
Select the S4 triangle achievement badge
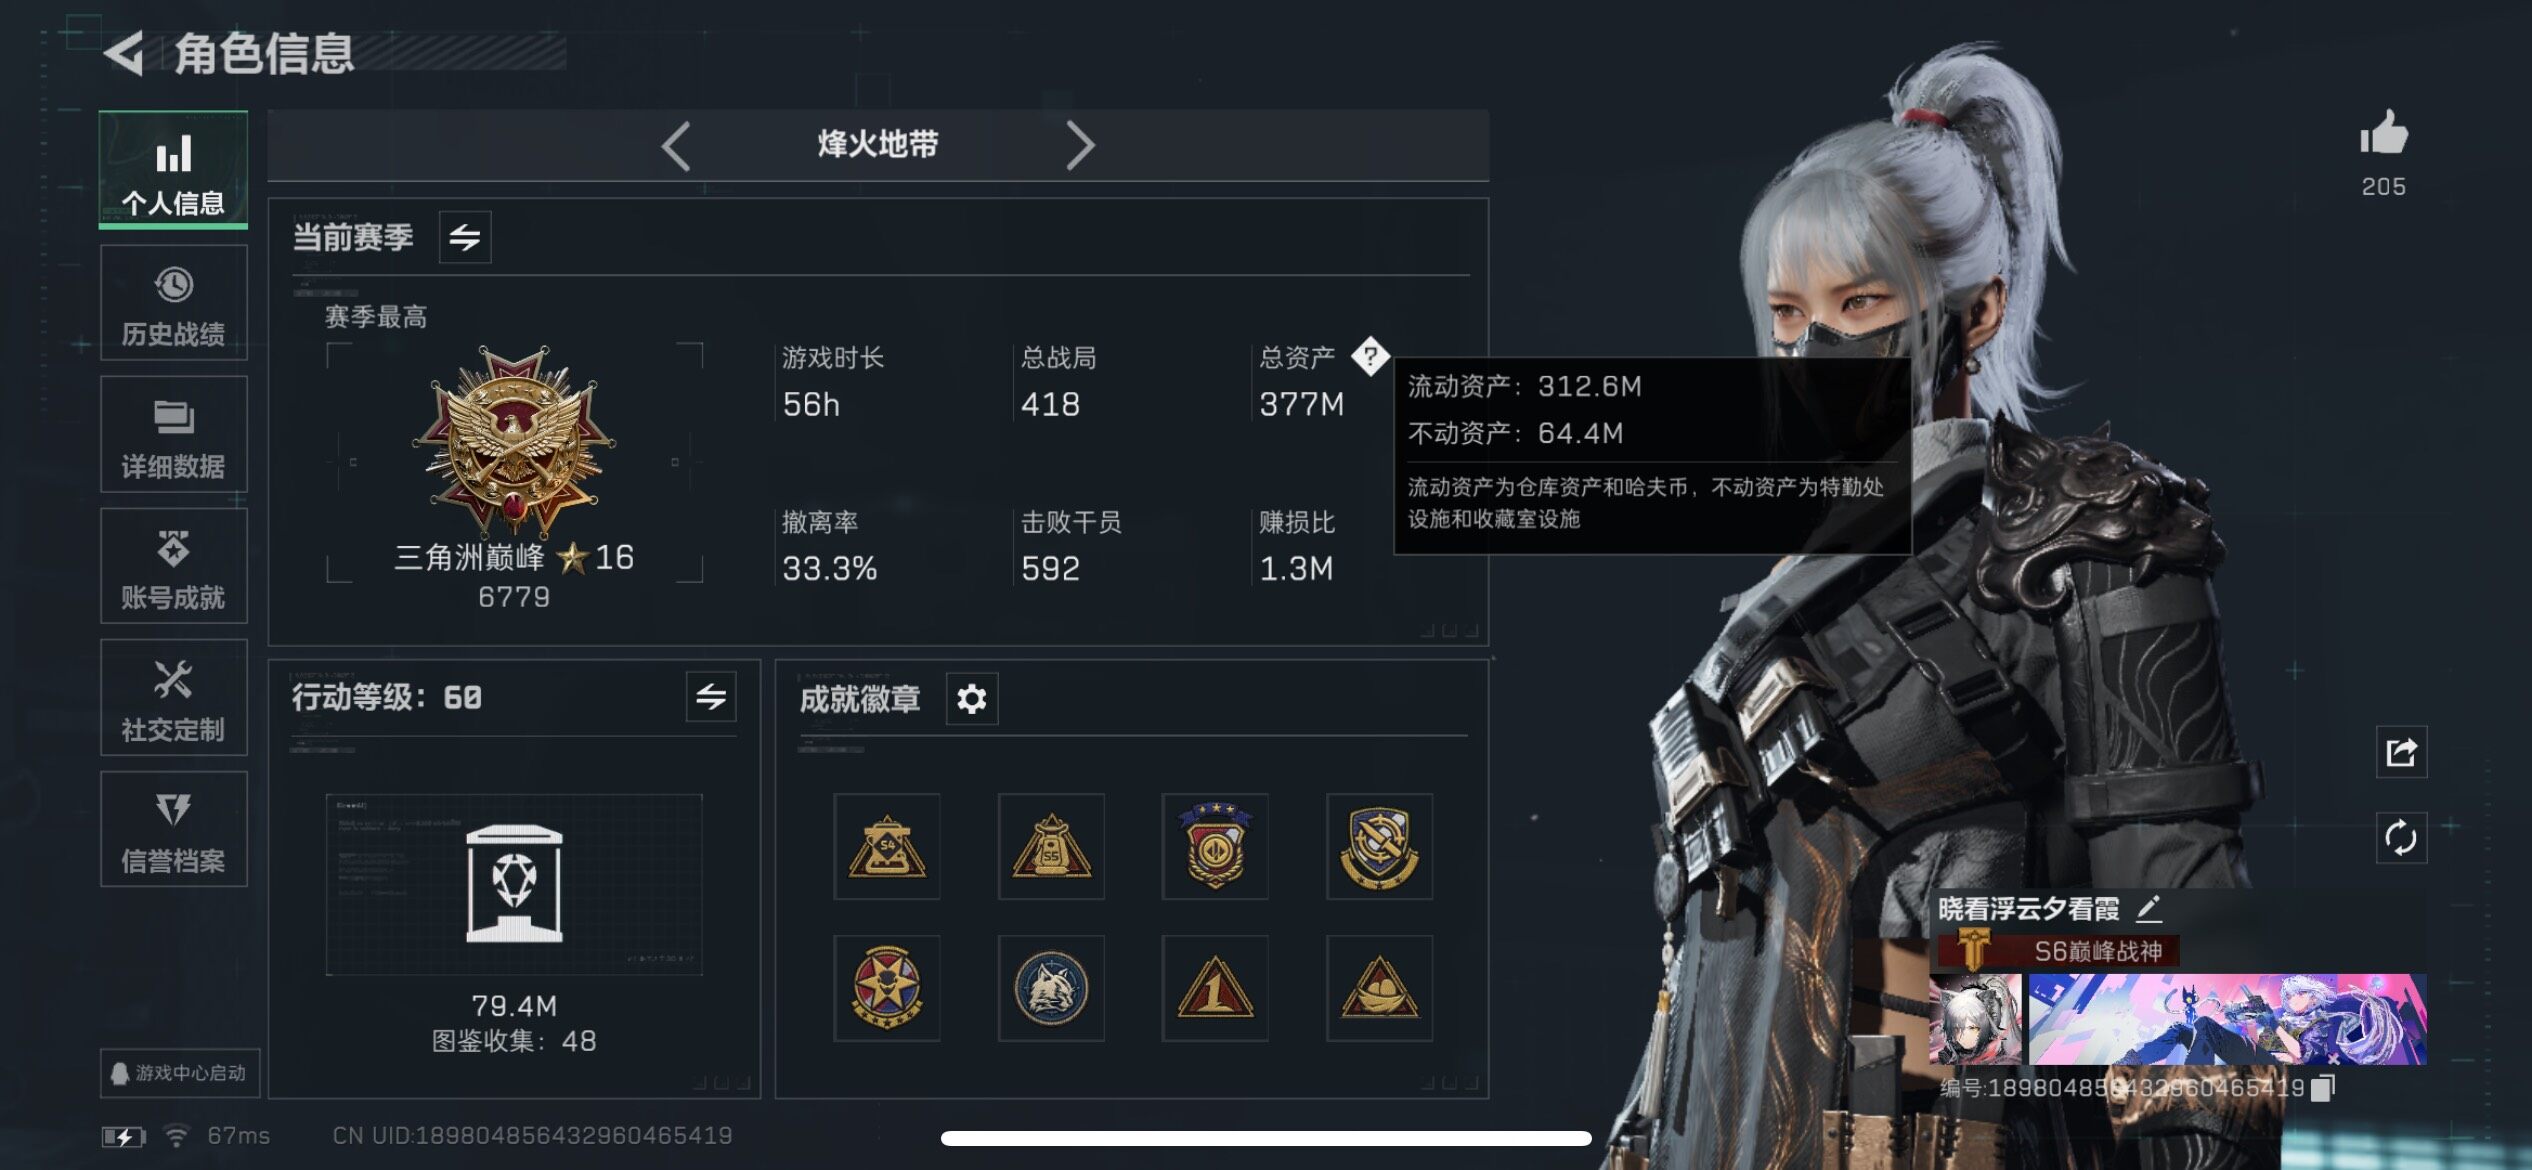click(x=887, y=847)
